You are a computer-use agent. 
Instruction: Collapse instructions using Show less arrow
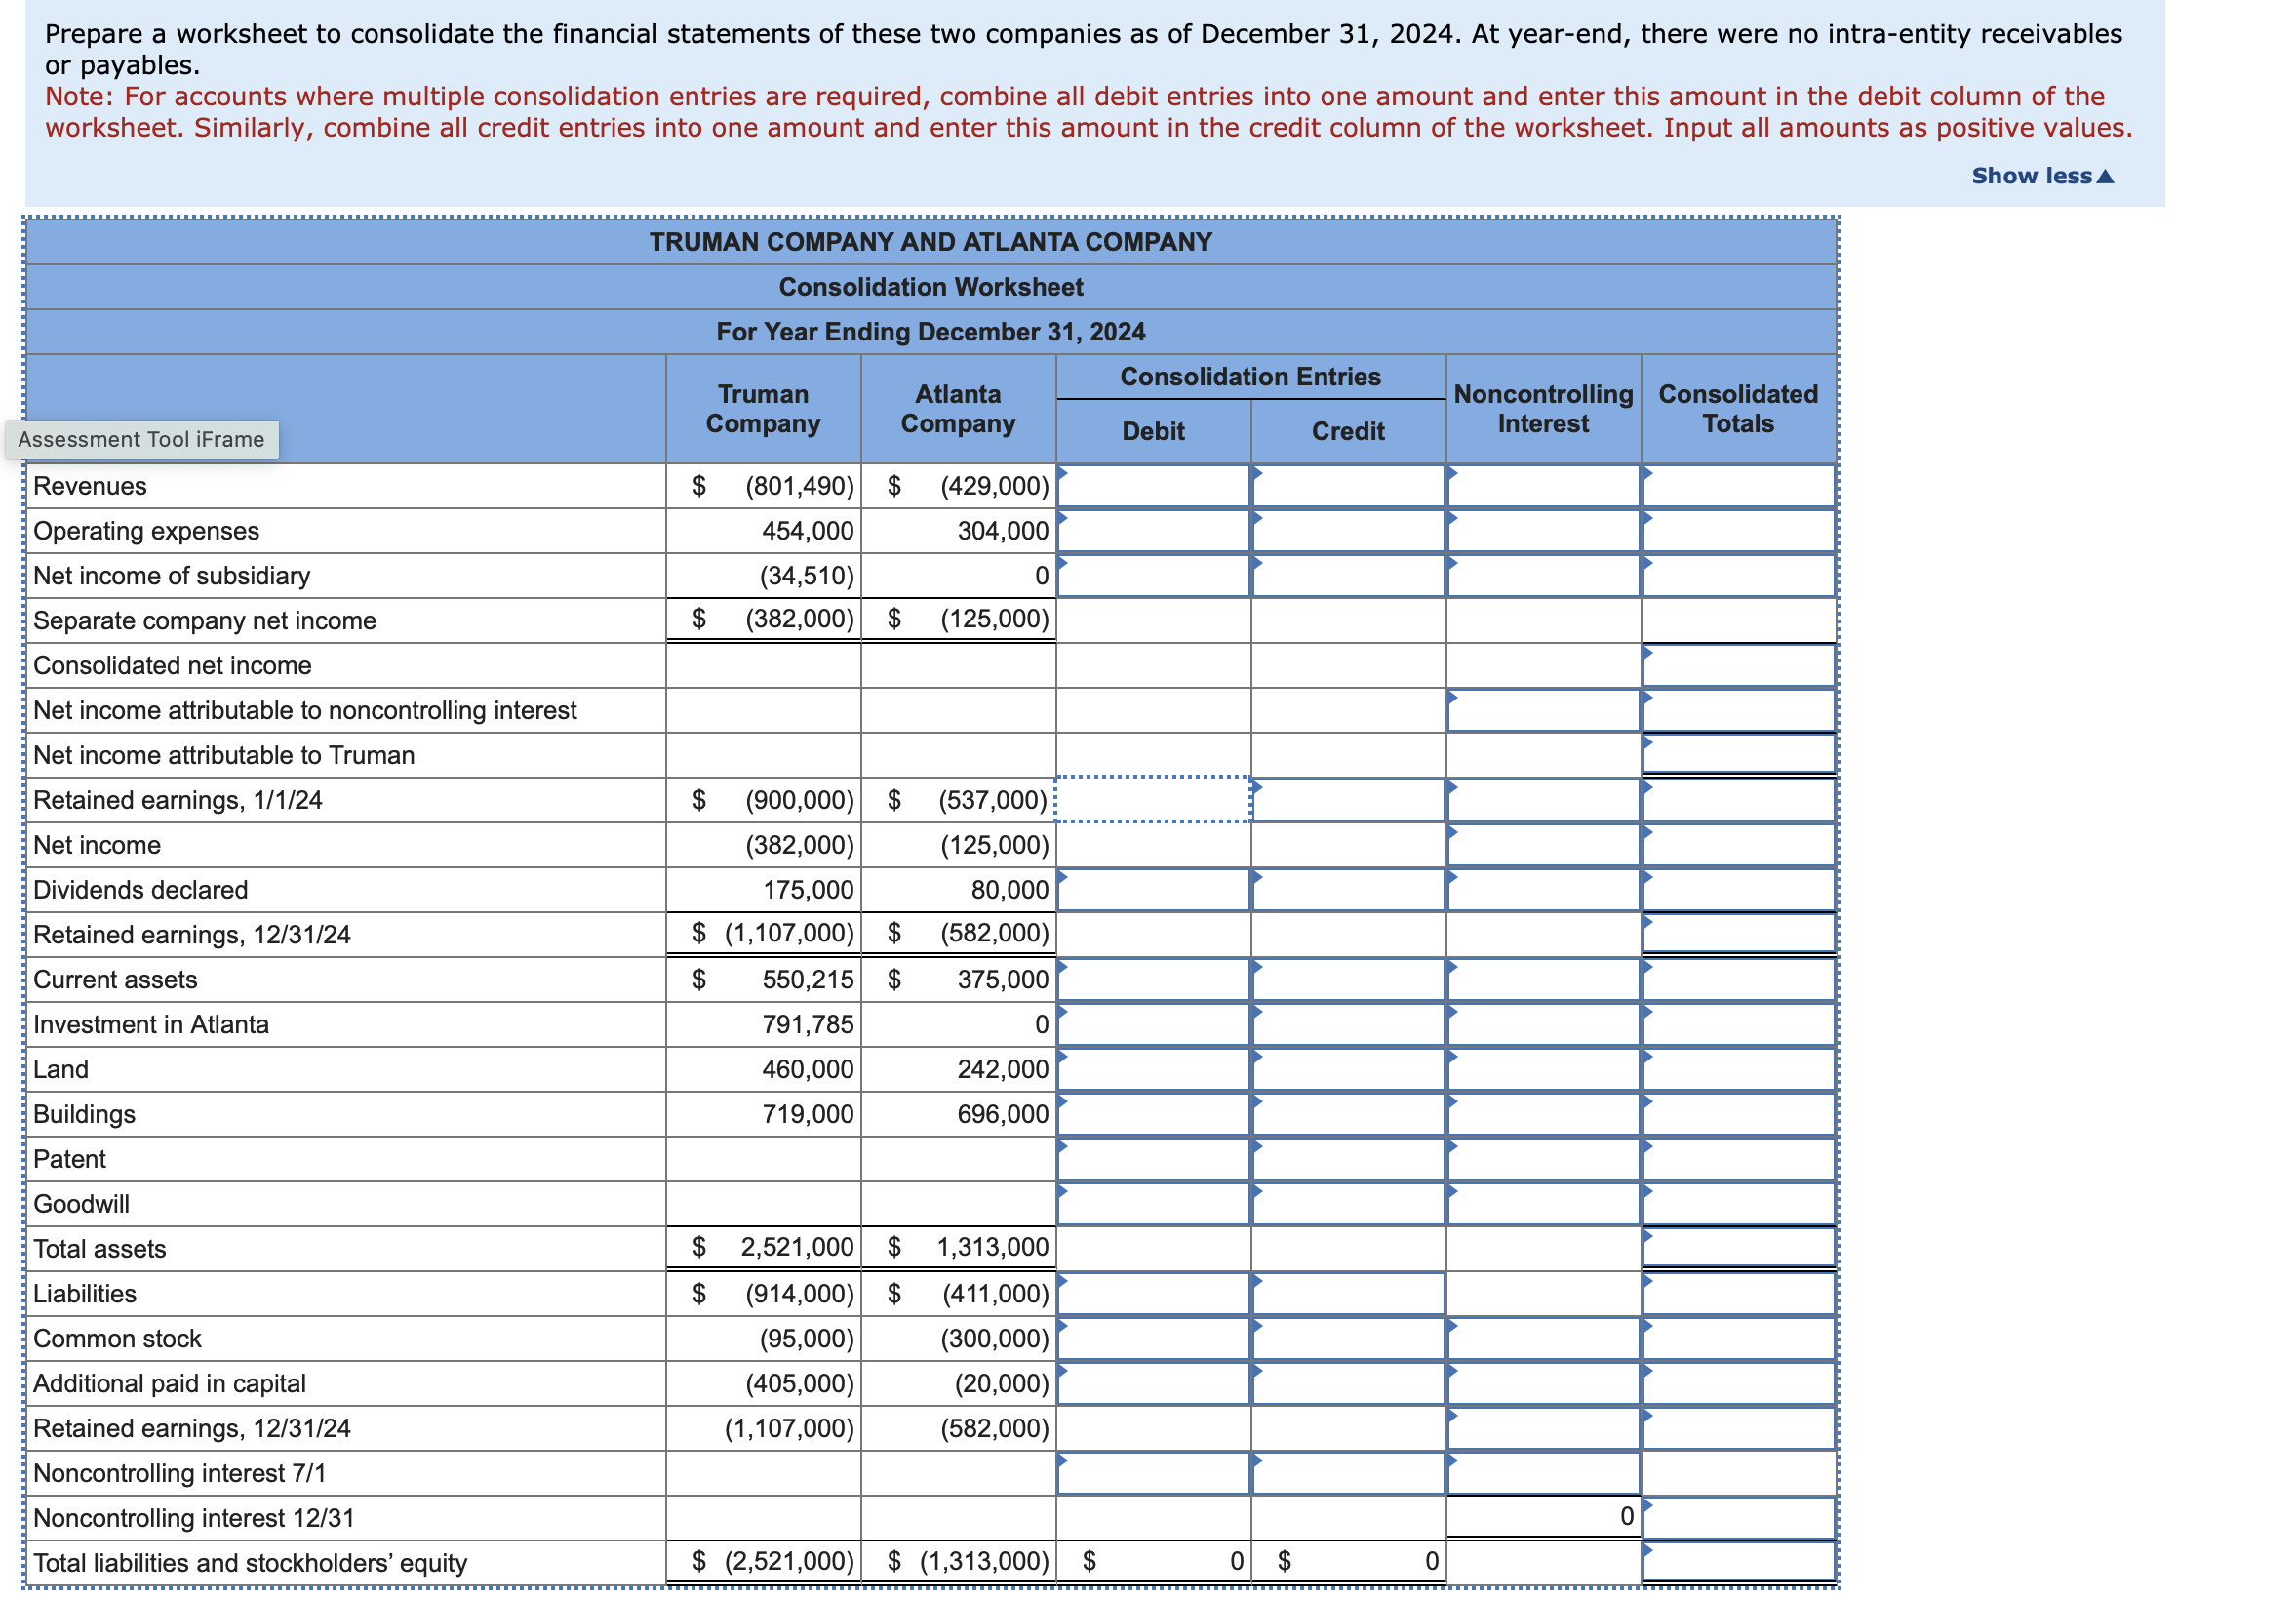[x=2105, y=177]
